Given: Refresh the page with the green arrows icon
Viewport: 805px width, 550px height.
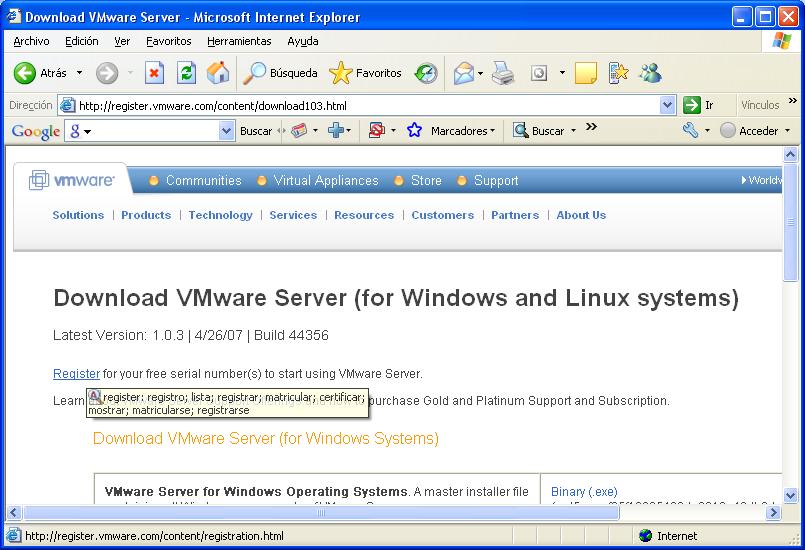Looking at the screenshot, I should (x=186, y=73).
